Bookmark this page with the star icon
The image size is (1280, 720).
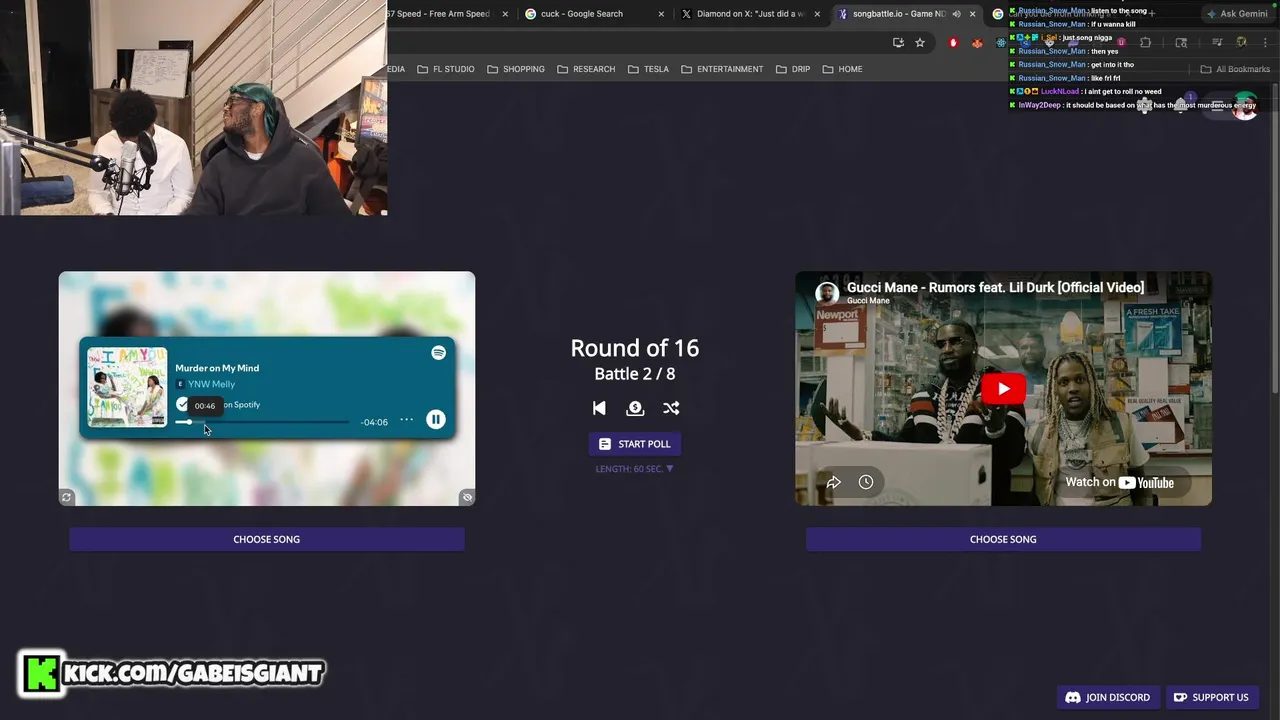point(920,42)
